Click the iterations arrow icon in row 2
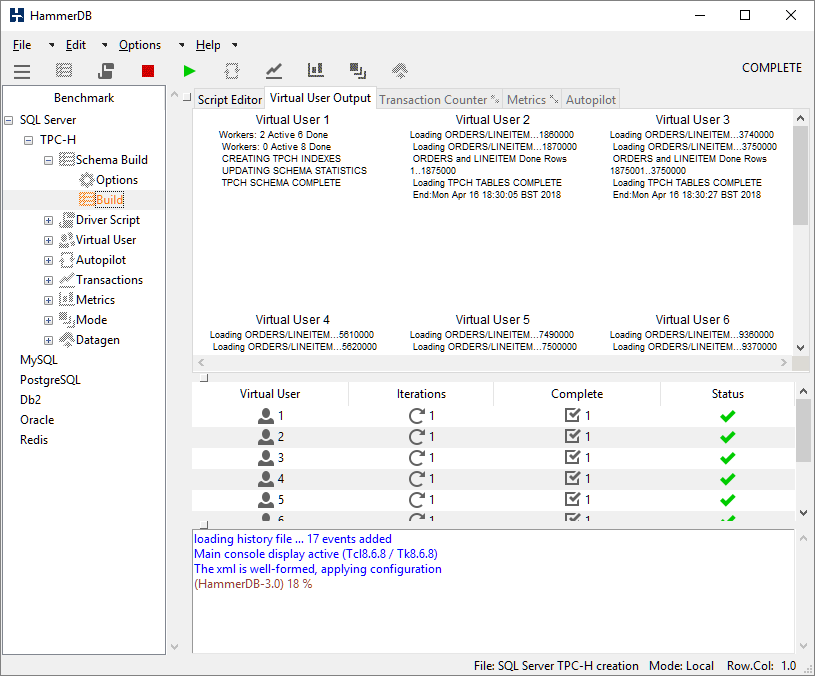This screenshot has height=676, width=815. tap(416, 436)
